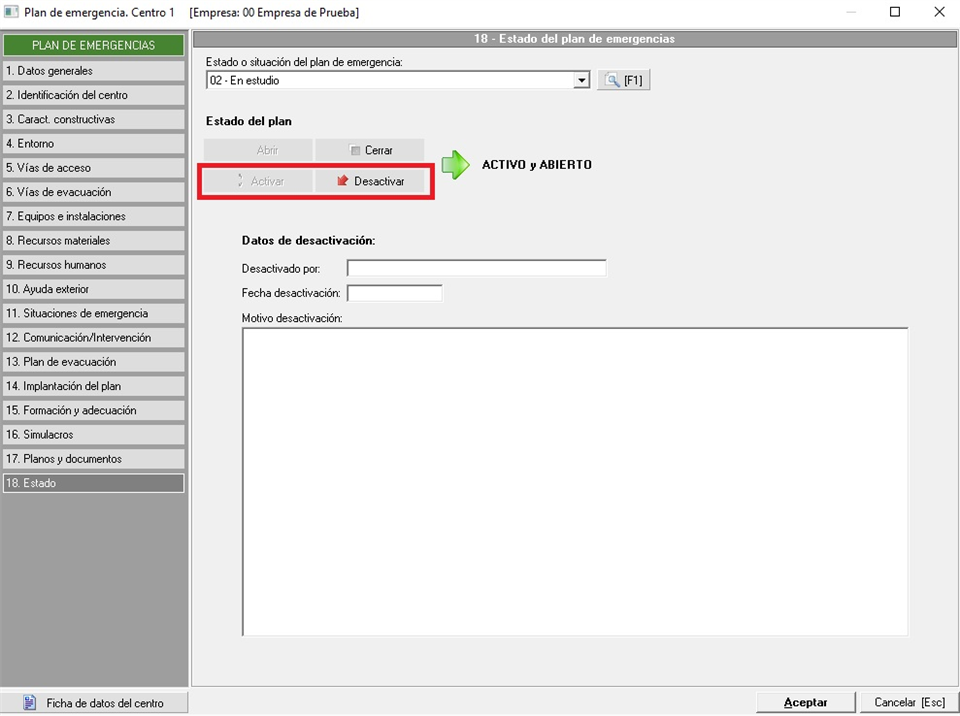960x716 pixels.
Task: Open the Estado o situación combo box
Action: click(390, 80)
